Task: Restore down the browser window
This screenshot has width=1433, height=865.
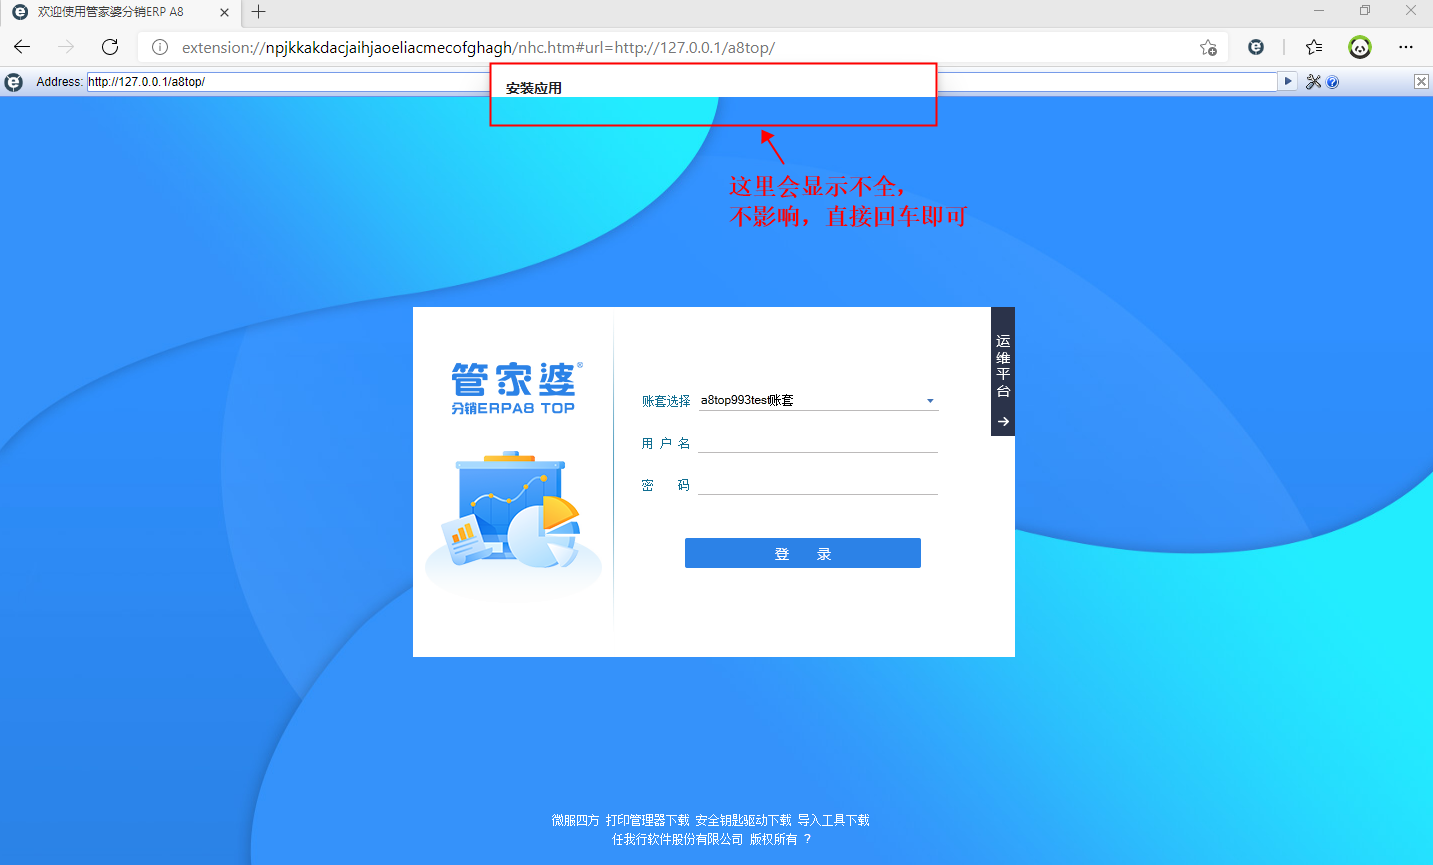Action: pos(1365,11)
